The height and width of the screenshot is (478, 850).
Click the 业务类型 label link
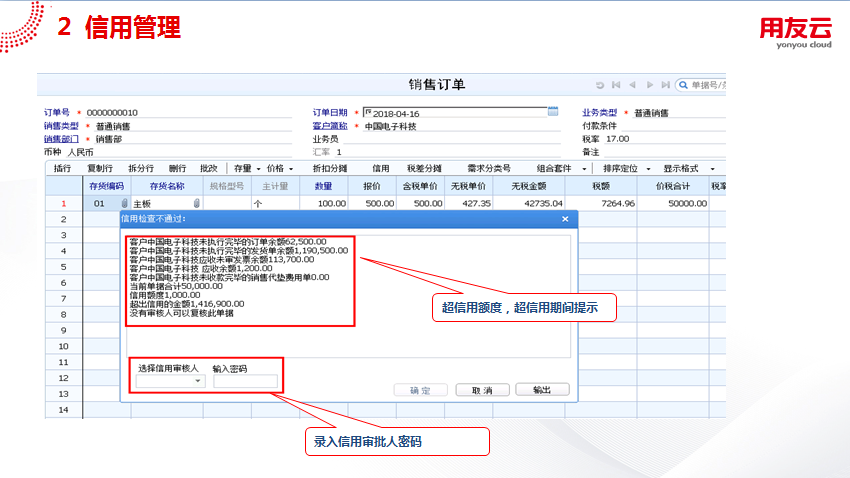[x=600, y=113]
